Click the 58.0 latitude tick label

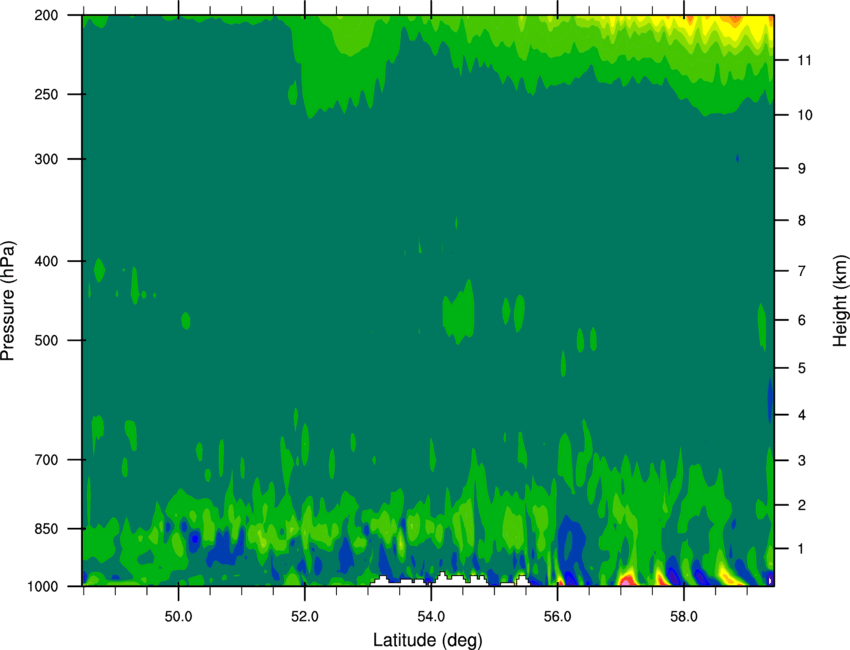click(684, 616)
